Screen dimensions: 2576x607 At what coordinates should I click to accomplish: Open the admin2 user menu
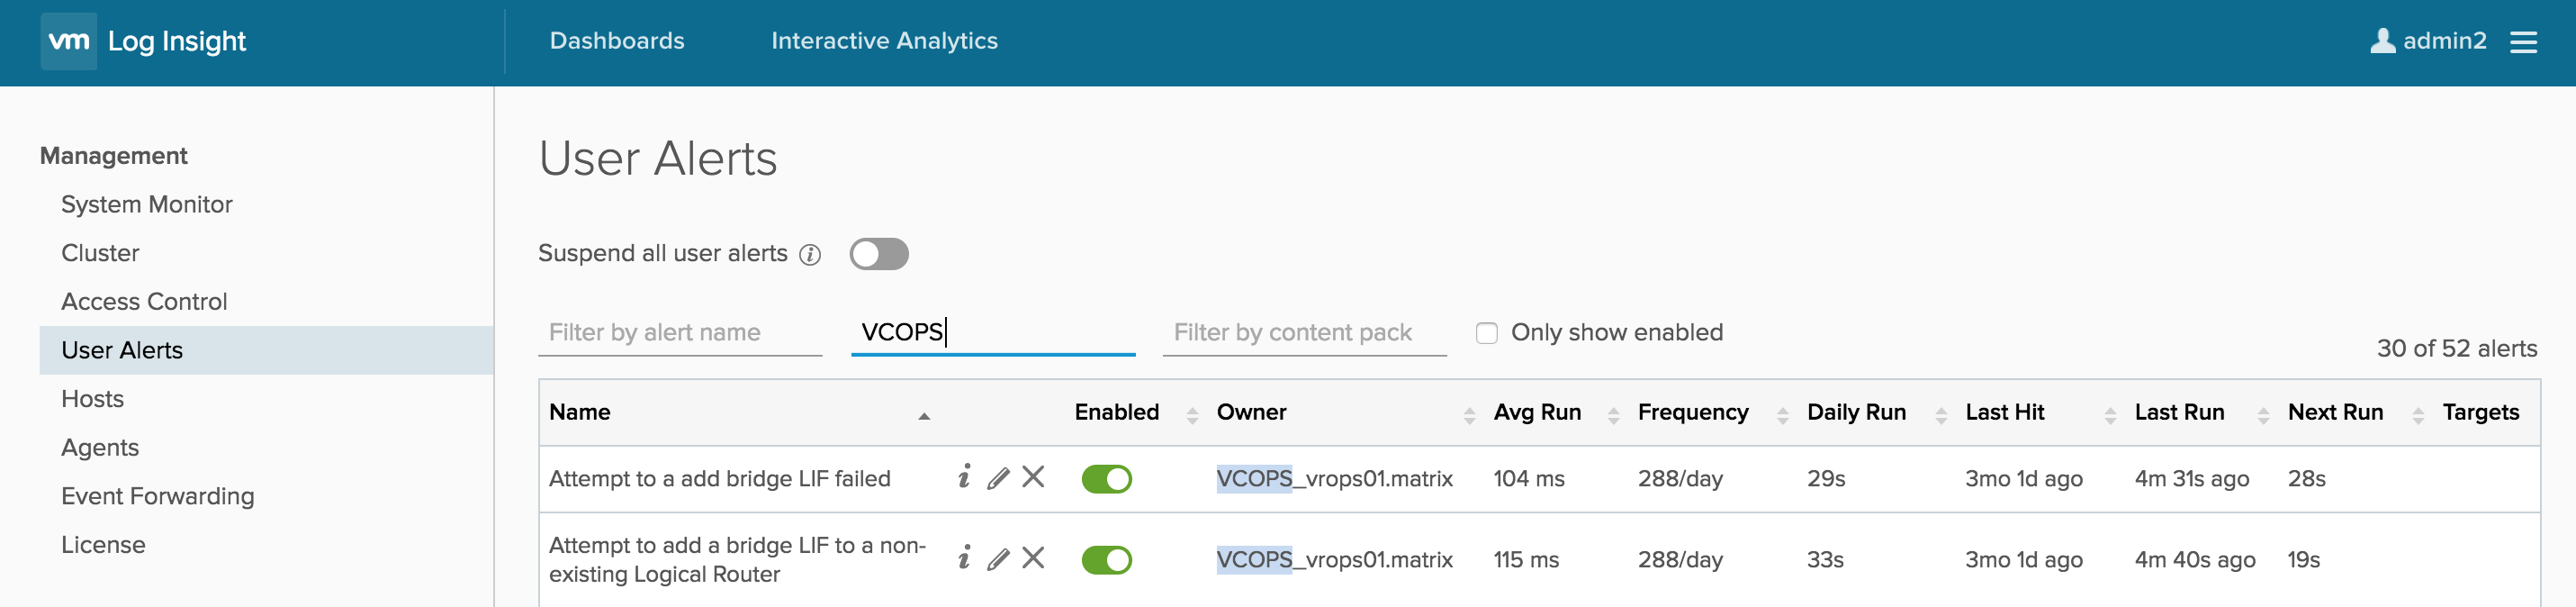coord(2427,41)
